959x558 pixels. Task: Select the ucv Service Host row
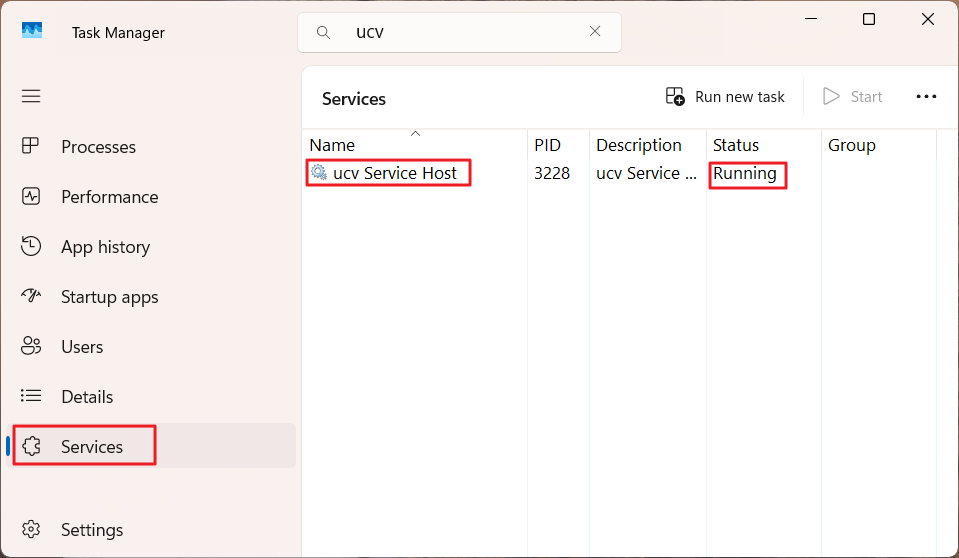click(394, 173)
